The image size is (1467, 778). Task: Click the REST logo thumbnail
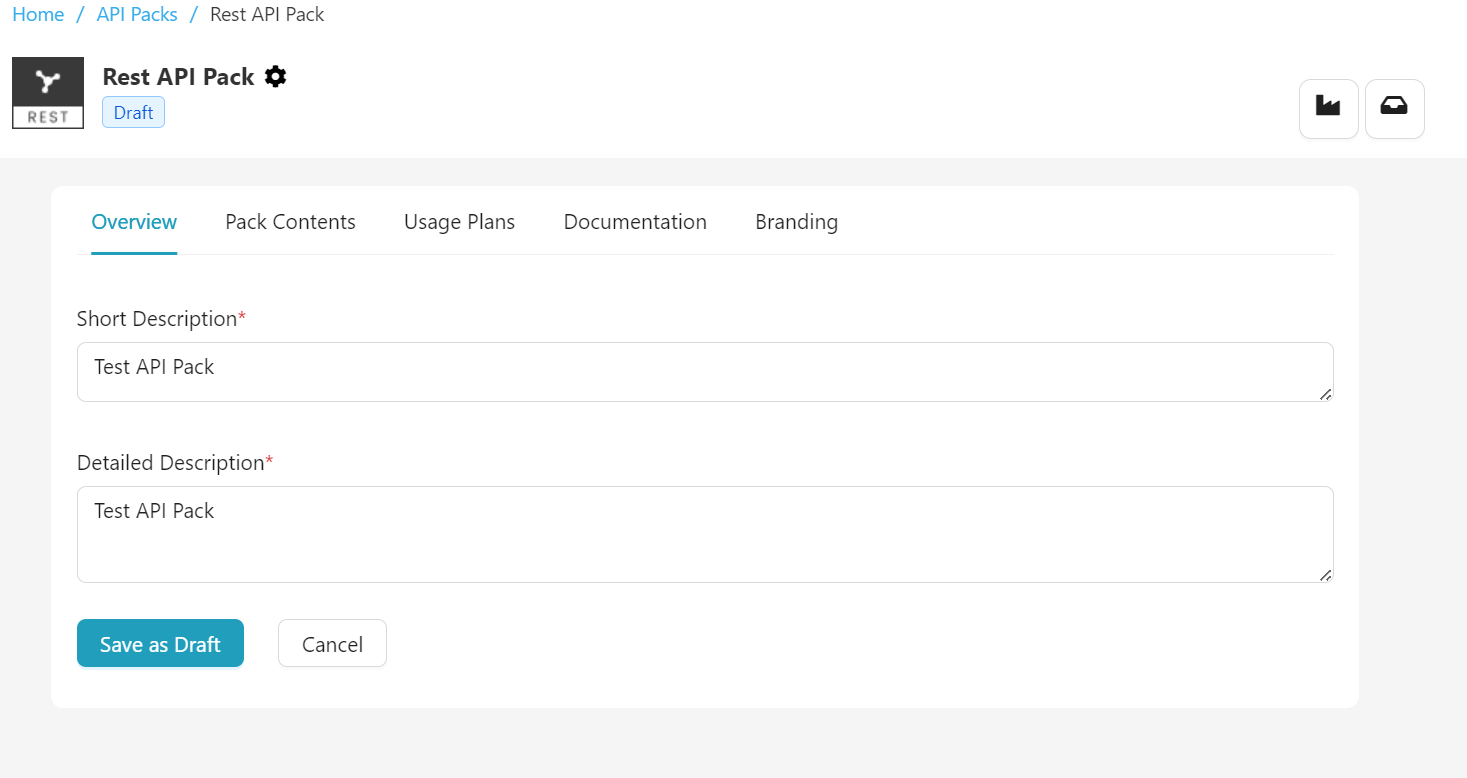point(48,93)
